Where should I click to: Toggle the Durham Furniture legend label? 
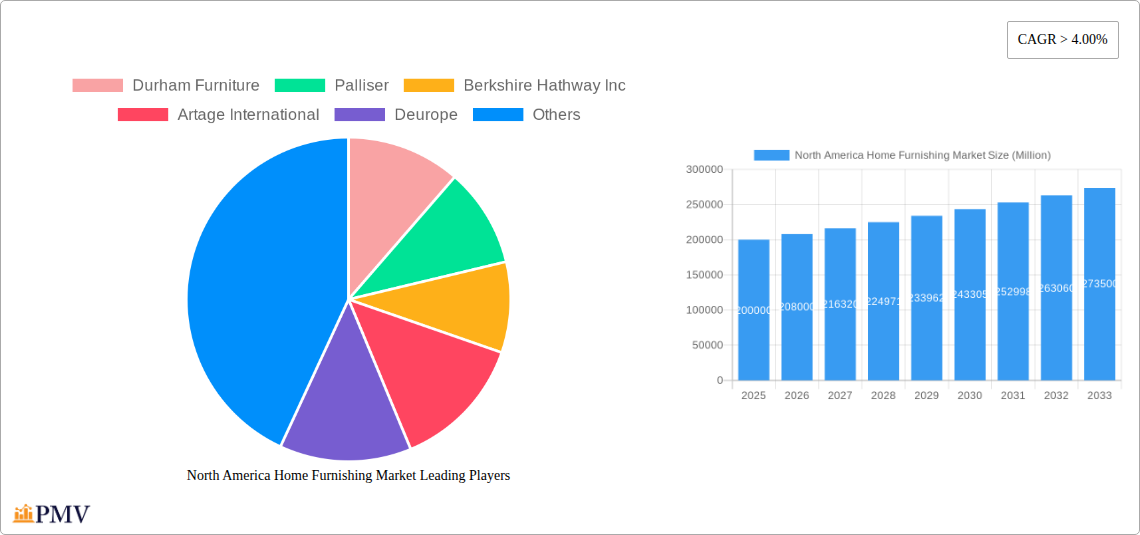tap(196, 86)
